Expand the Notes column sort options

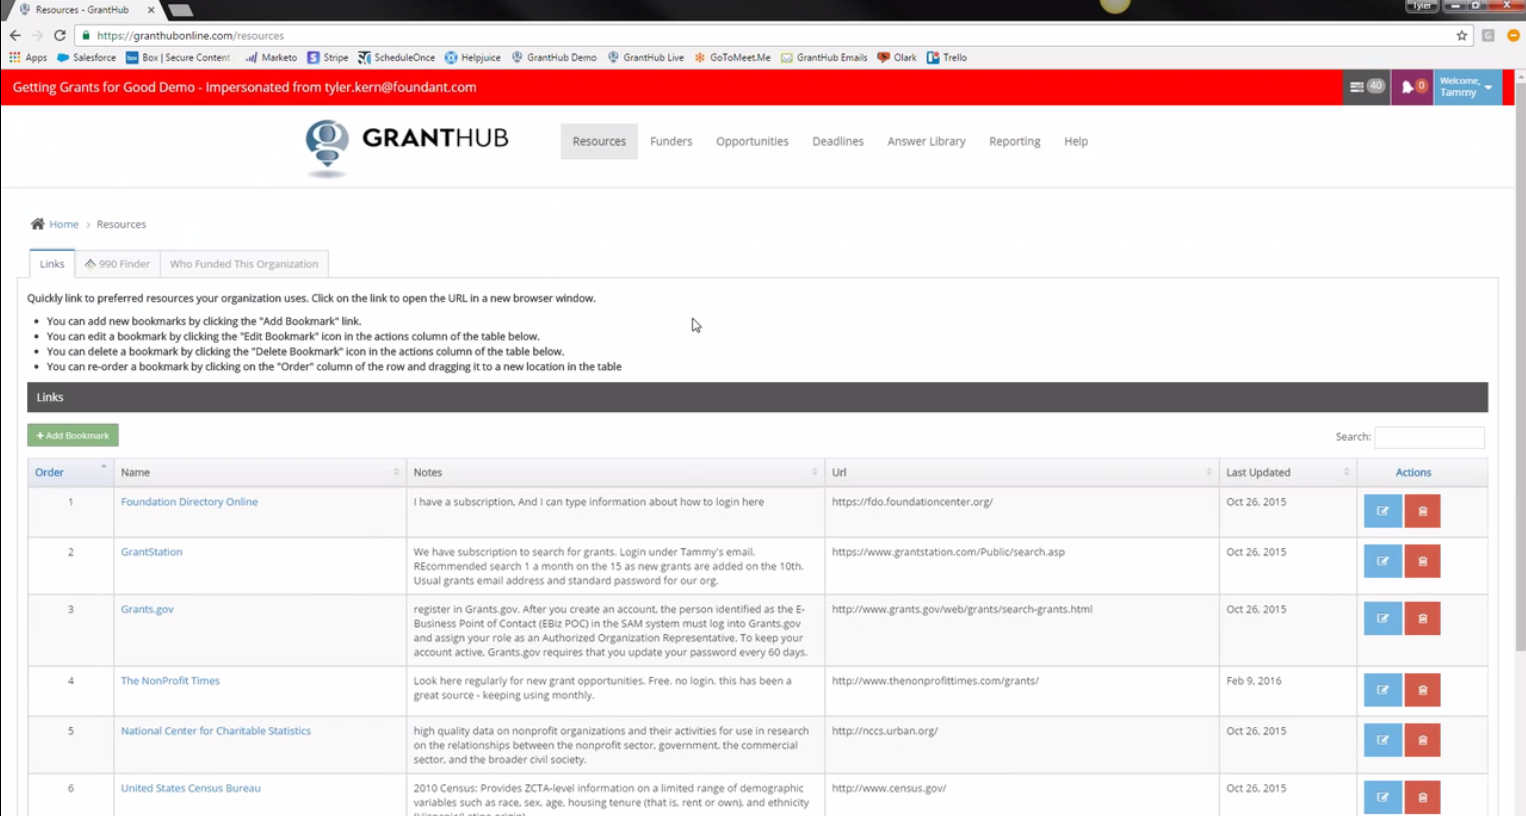817,472
